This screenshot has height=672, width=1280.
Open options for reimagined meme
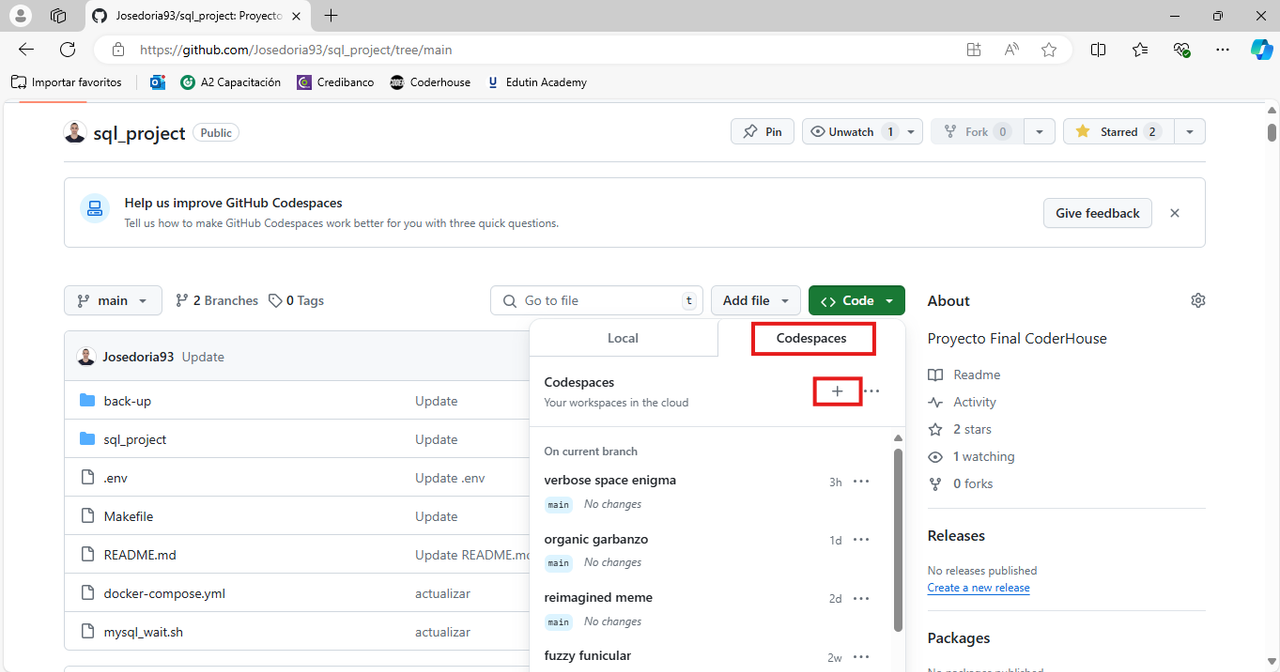tap(861, 598)
